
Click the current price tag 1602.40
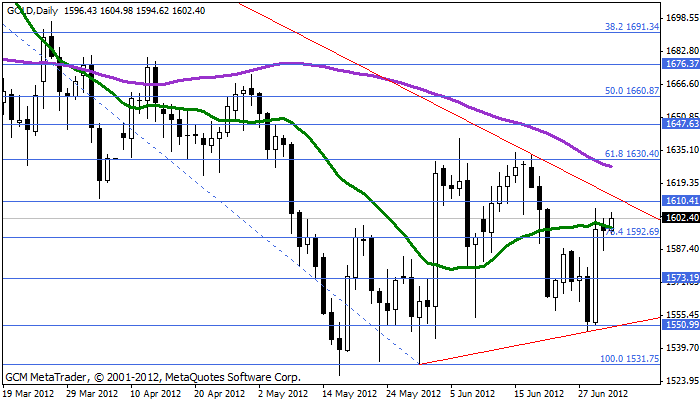(x=680, y=217)
